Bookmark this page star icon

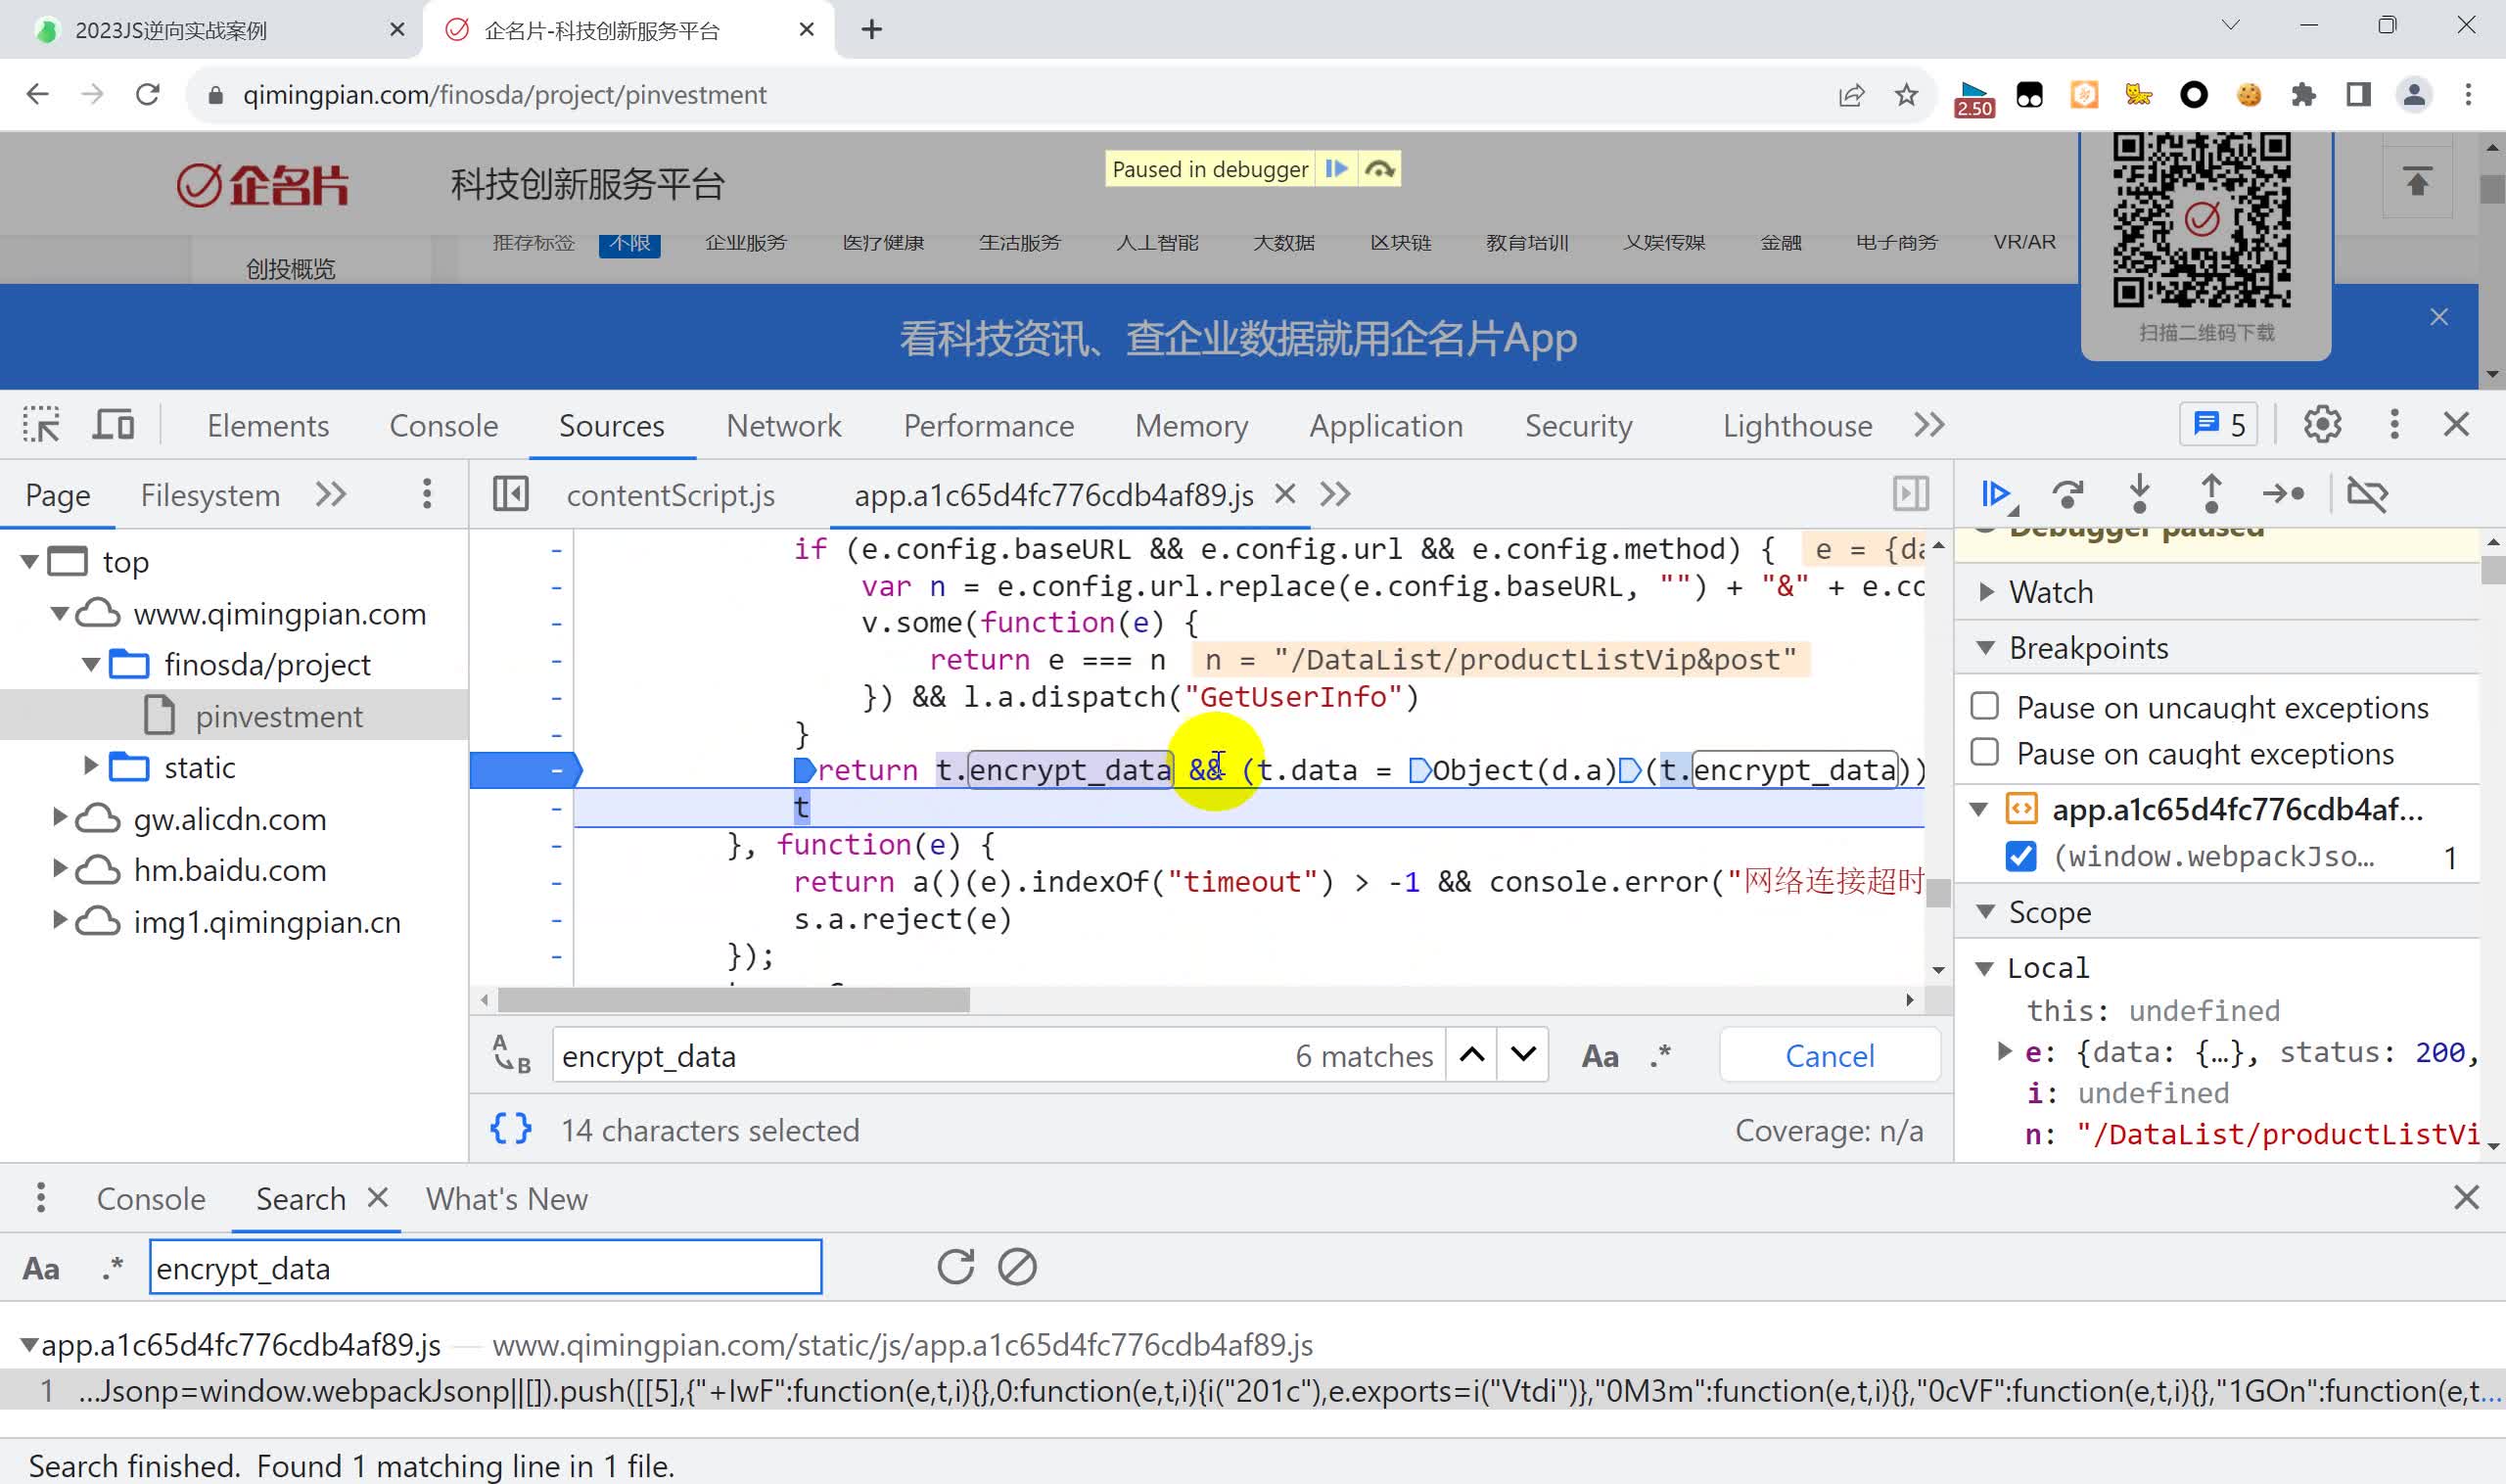[1906, 94]
